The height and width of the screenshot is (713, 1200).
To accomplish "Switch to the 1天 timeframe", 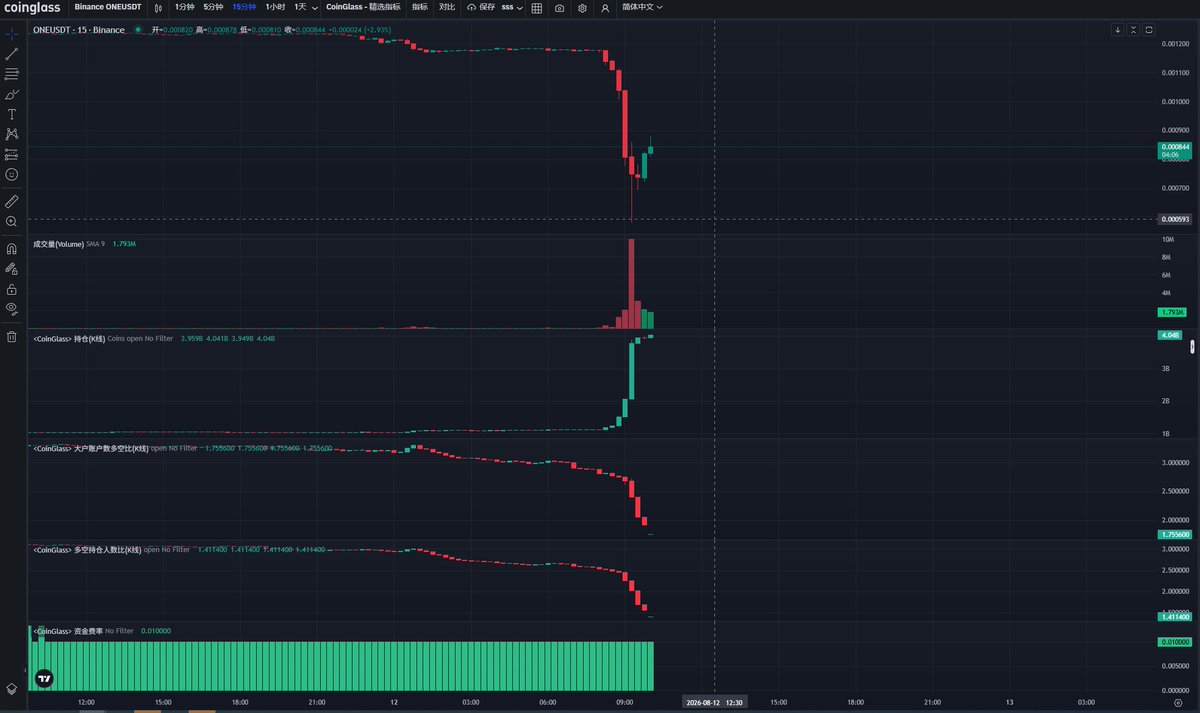I will click(x=300, y=7).
